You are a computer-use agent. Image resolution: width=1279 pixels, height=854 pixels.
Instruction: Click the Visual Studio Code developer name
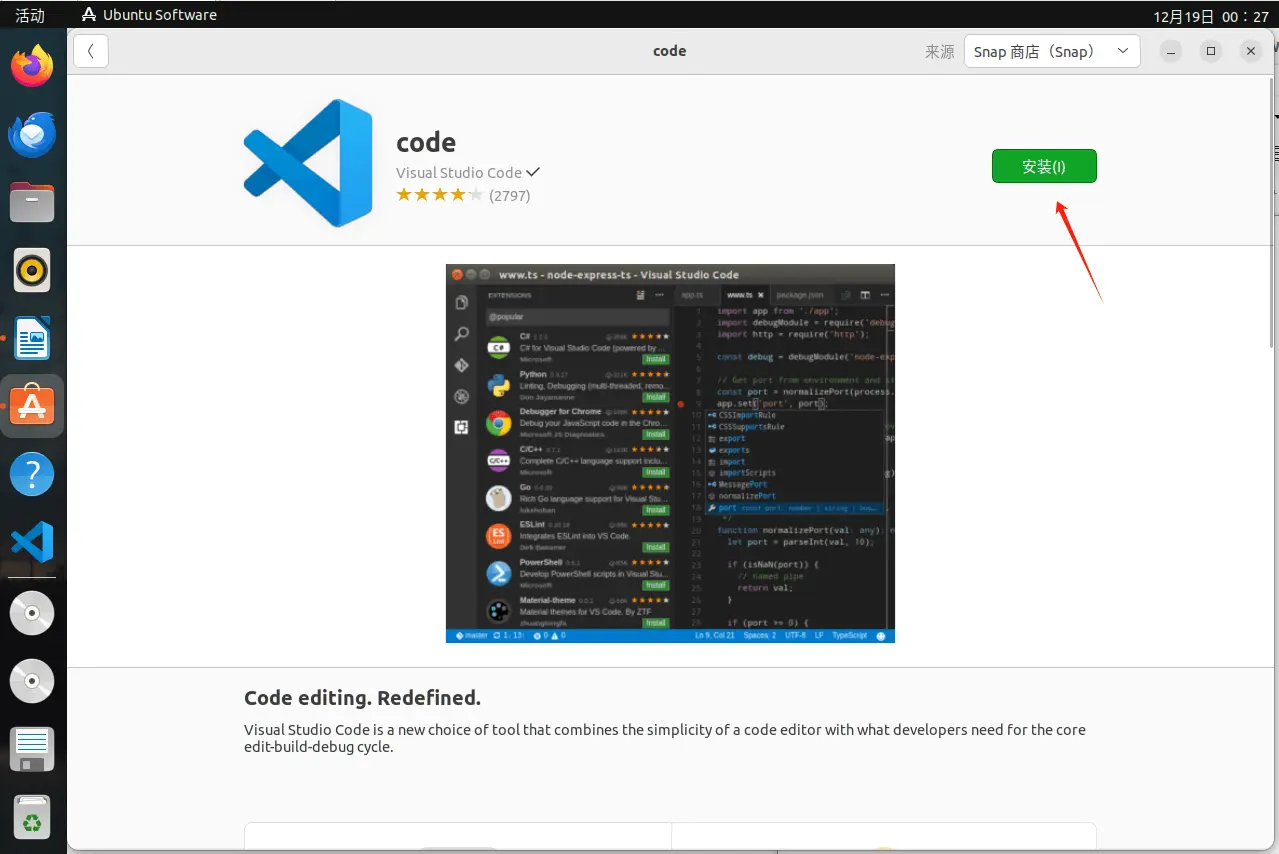459,172
